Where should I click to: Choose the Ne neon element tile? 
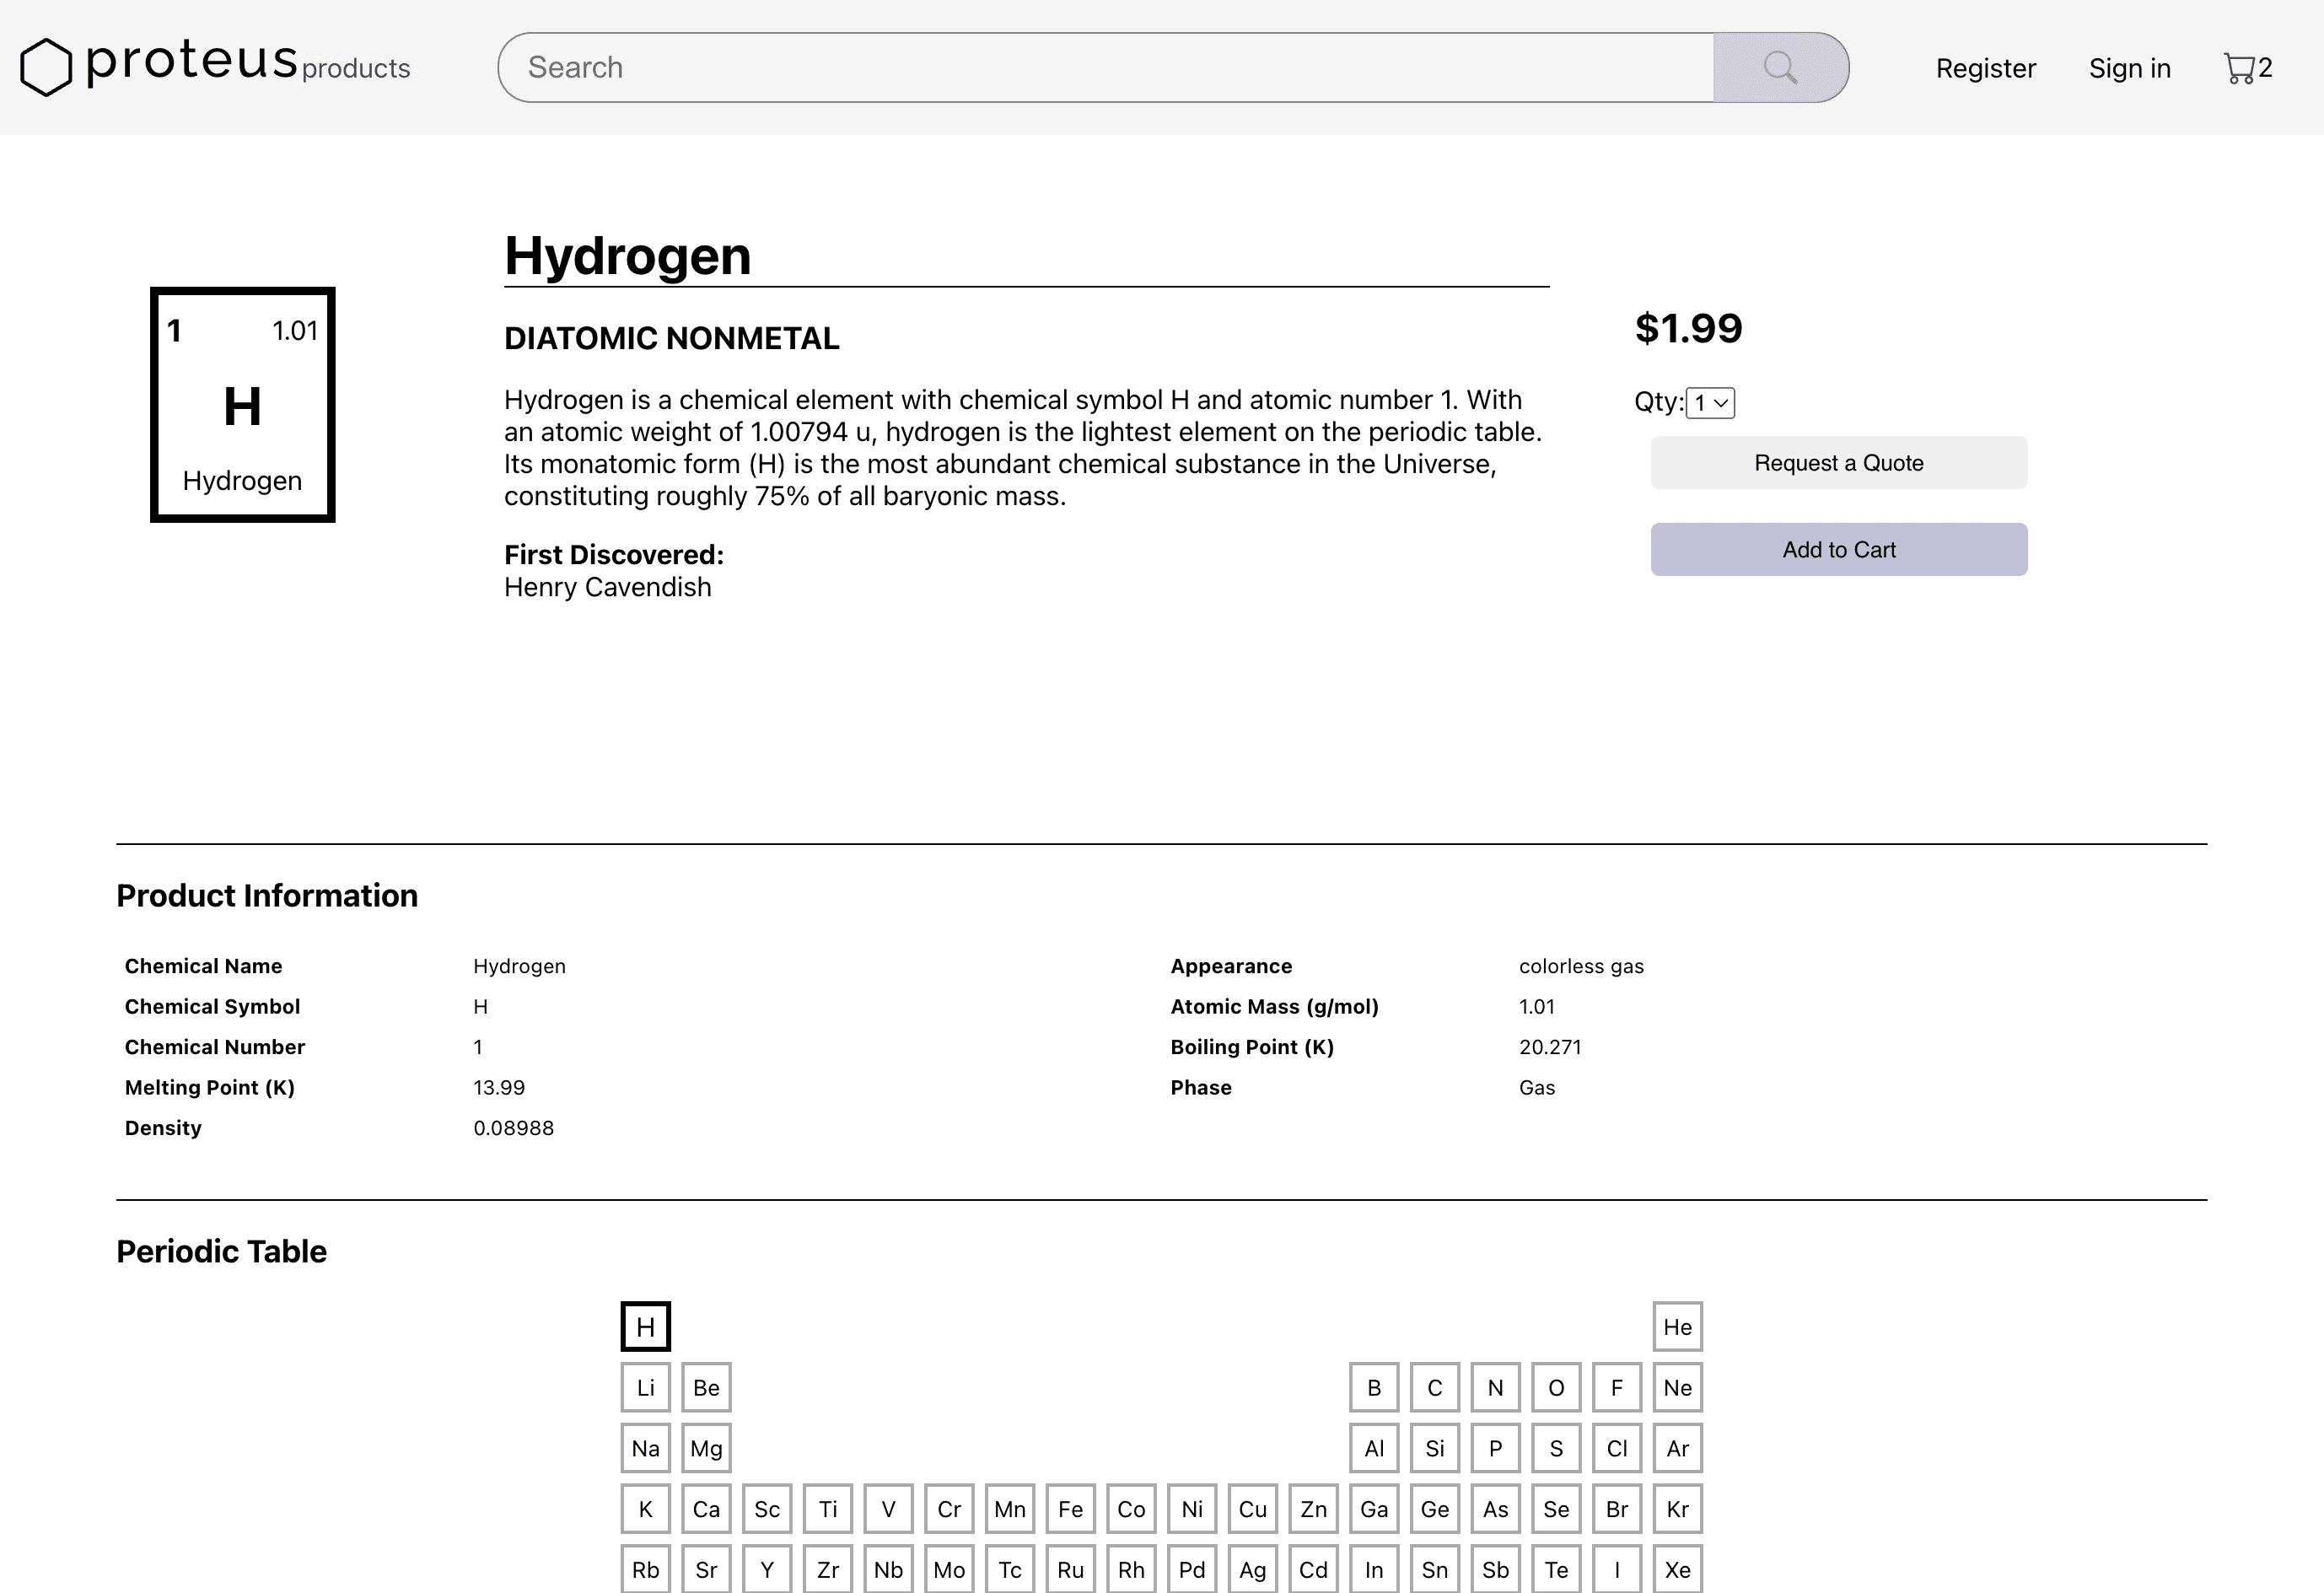tap(1677, 1388)
